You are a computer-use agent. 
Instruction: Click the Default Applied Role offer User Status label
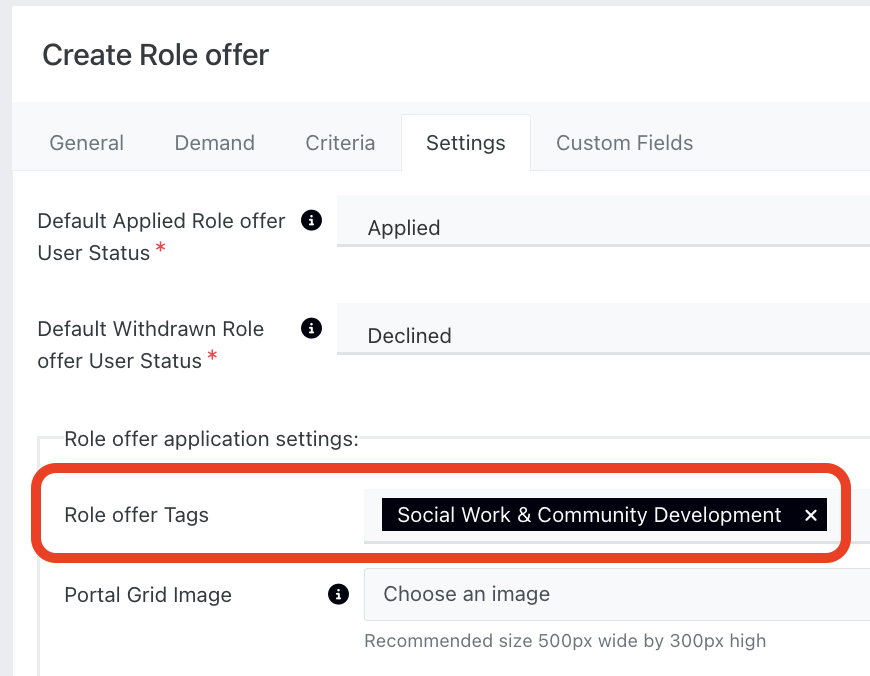click(161, 236)
